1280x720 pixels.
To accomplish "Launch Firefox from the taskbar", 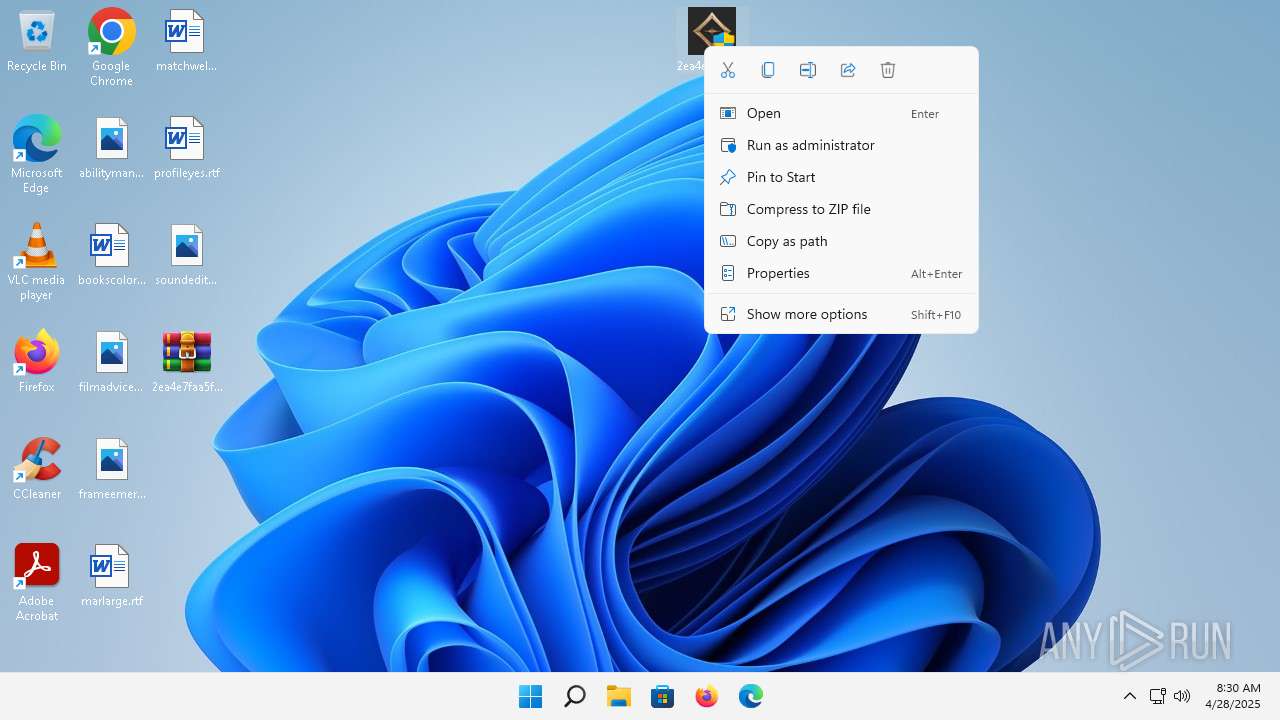I will click(706, 696).
